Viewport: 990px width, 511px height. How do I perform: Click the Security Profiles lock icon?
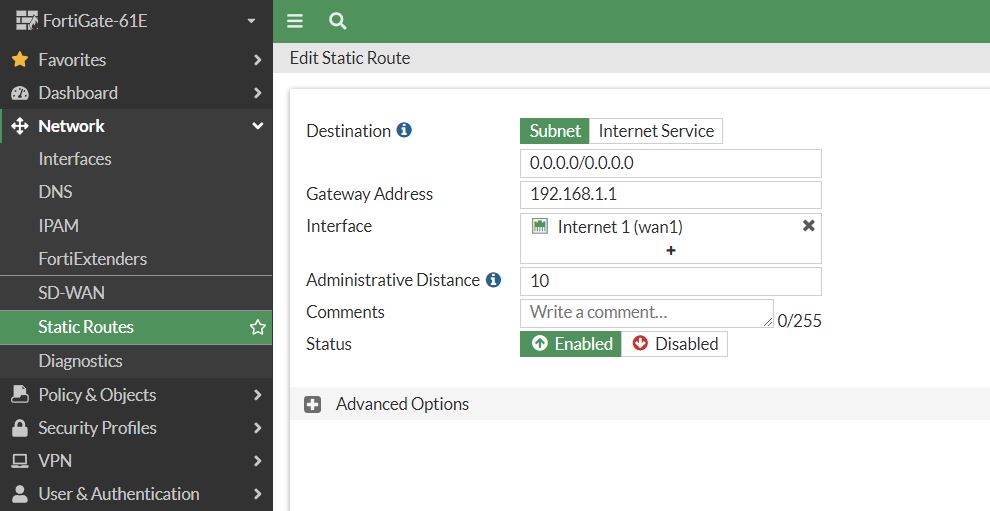[20, 428]
